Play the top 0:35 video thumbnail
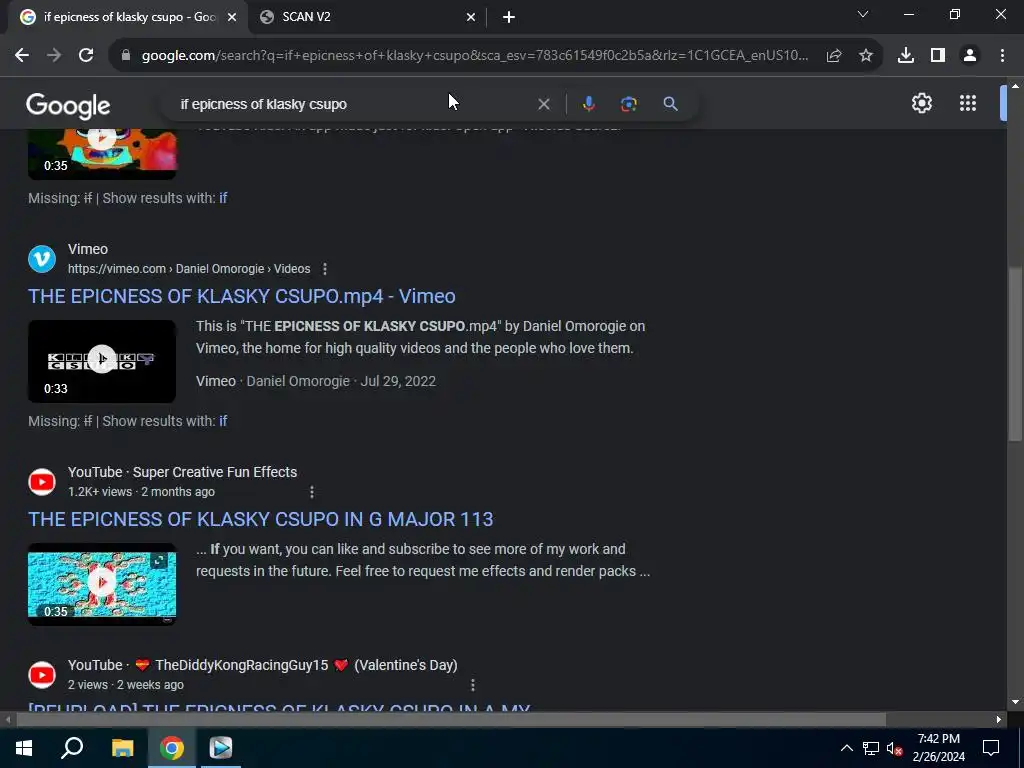1024x768 pixels. pos(102,153)
